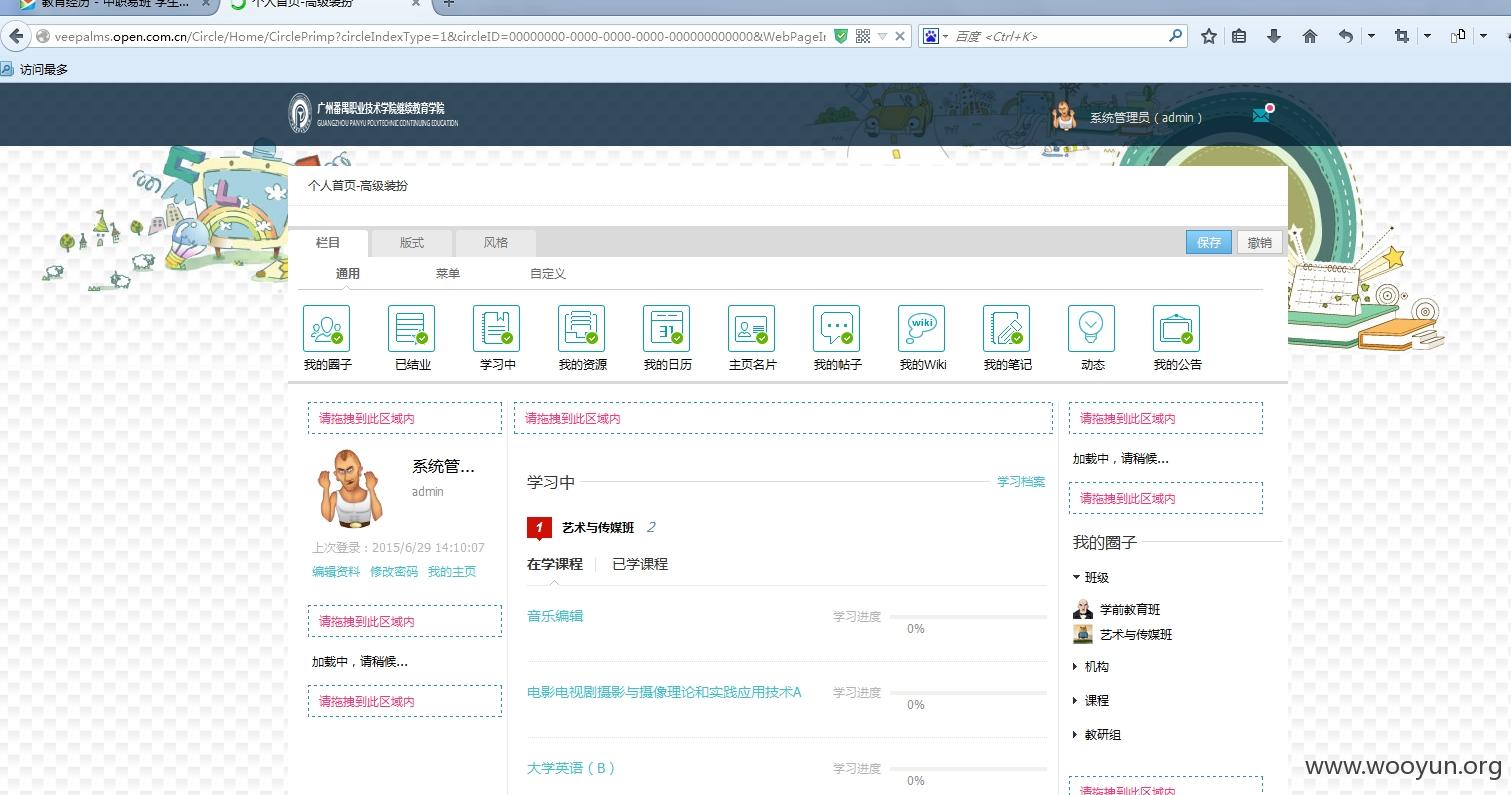Click the 音乐编辑 progress bar
The height and width of the screenshot is (795, 1511).
pyautogui.click(x=968, y=617)
